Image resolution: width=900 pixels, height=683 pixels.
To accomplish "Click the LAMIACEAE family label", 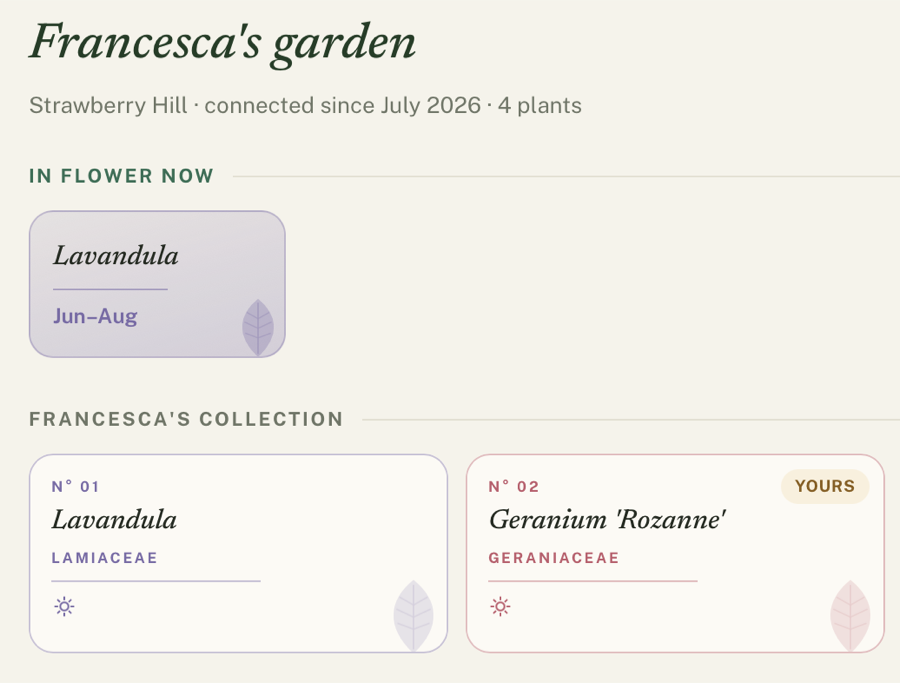I will pos(104,558).
